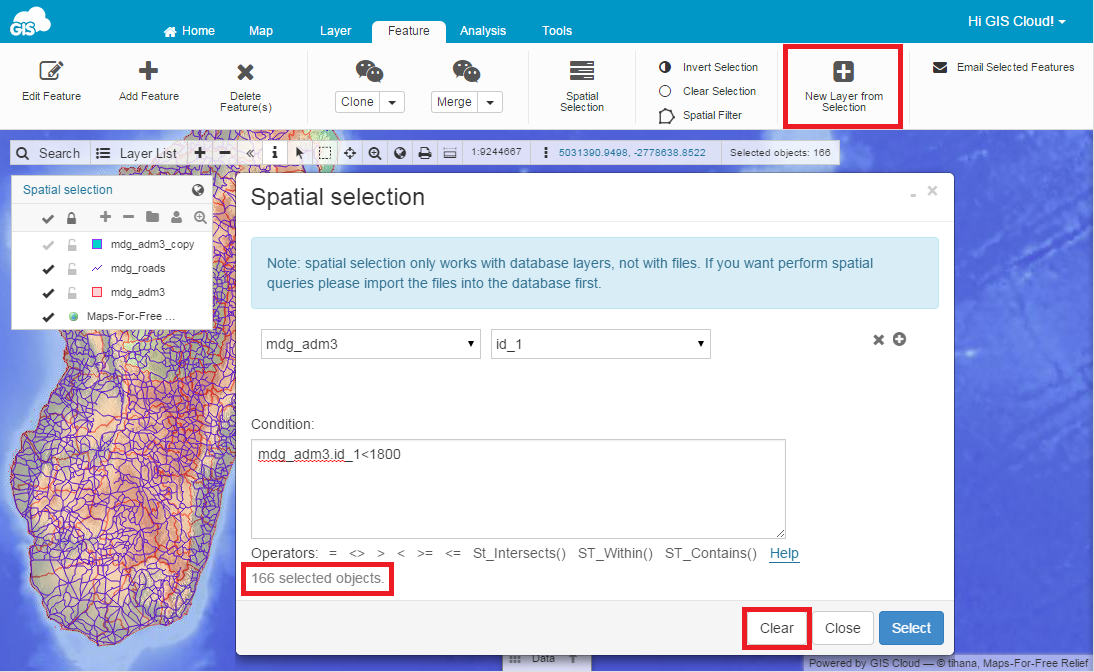Select the rectangle selection tool on map toolbar
Image resolution: width=1094 pixels, height=672 pixels.
(325, 153)
